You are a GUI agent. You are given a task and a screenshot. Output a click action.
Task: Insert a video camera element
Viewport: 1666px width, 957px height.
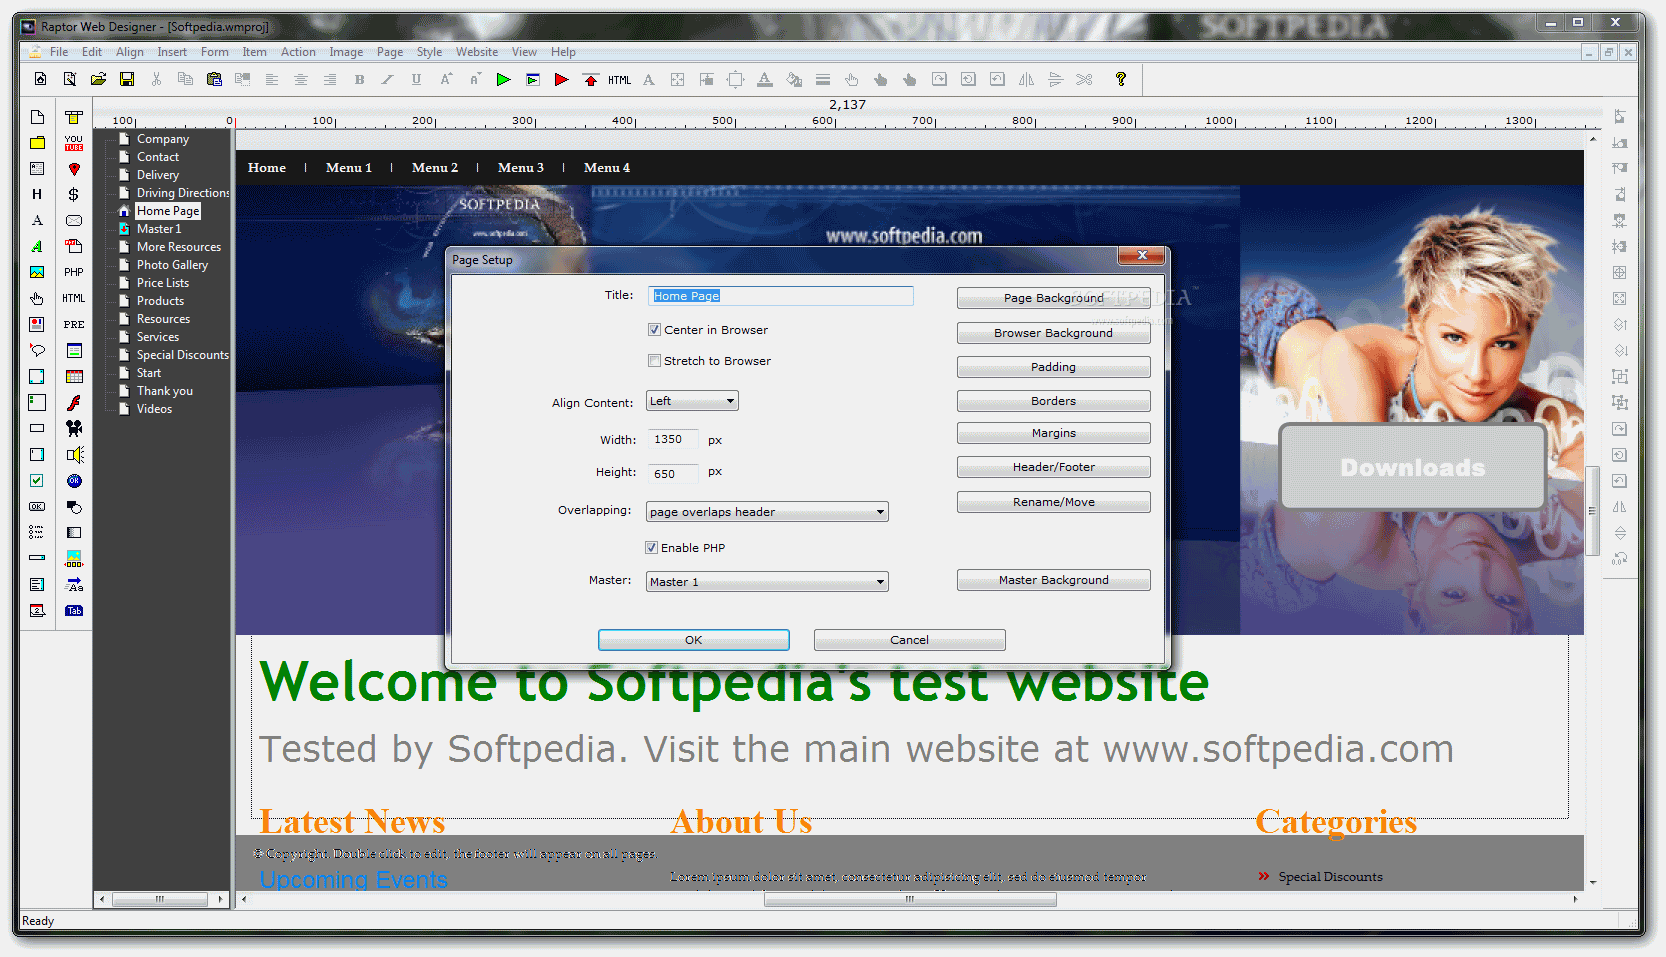74,428
